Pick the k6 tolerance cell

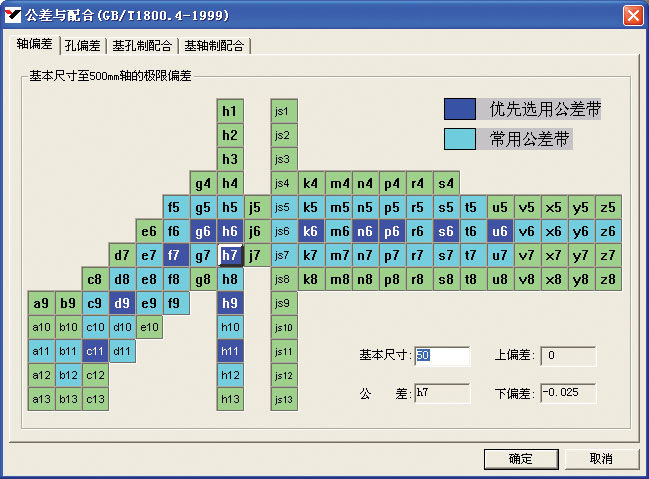(x=311, y=231)
